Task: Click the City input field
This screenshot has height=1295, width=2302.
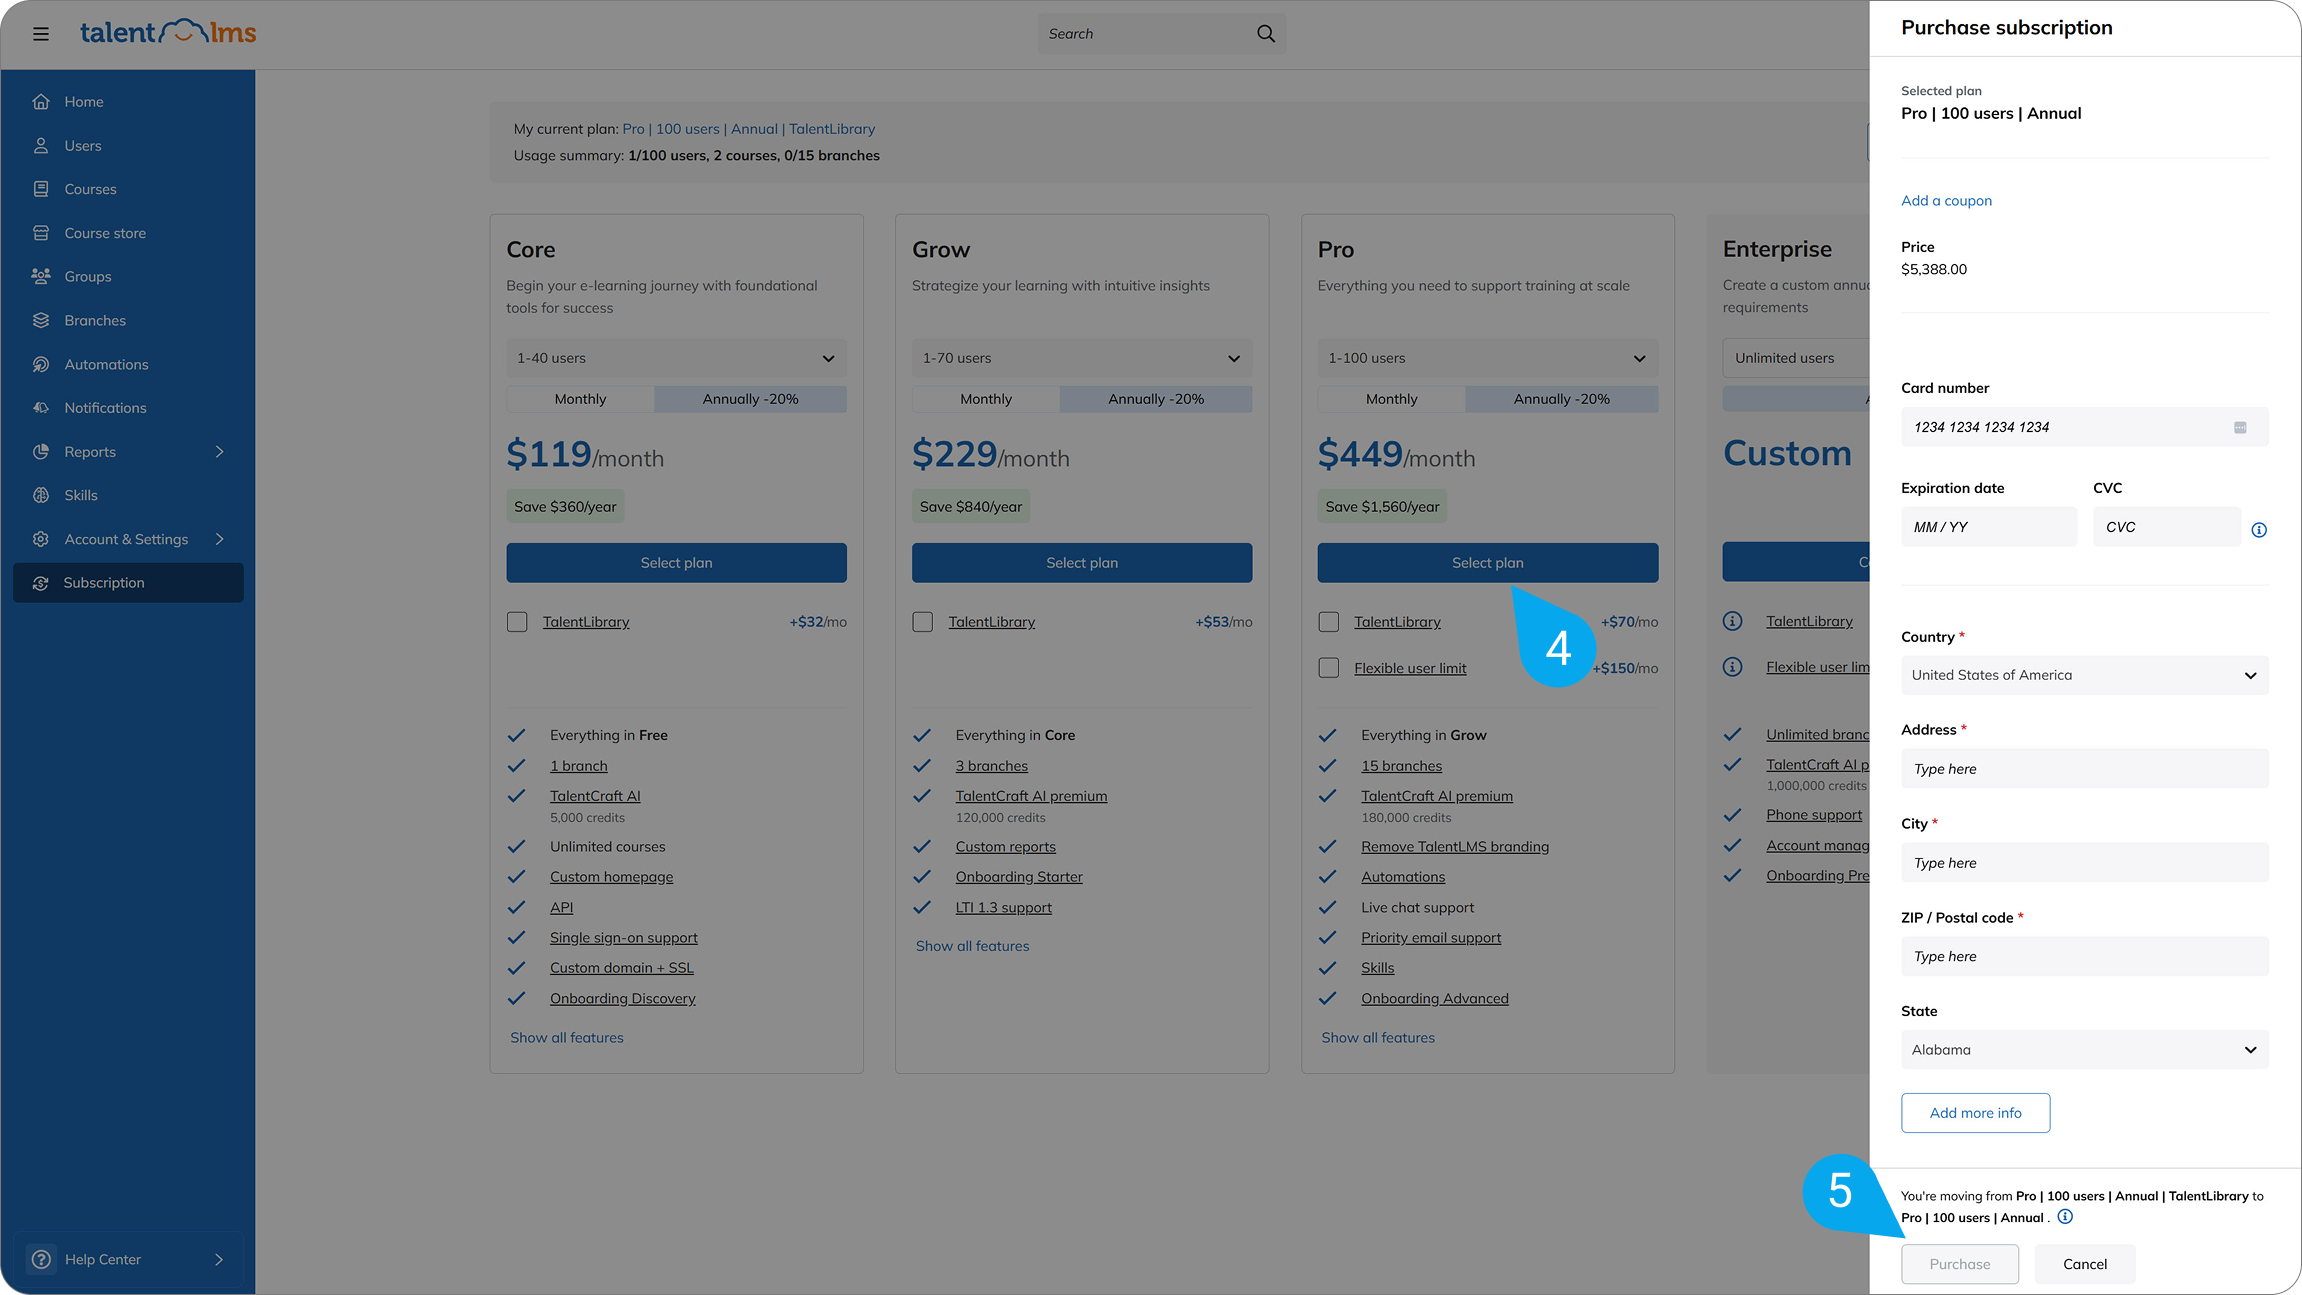Action: (2085, 863)
